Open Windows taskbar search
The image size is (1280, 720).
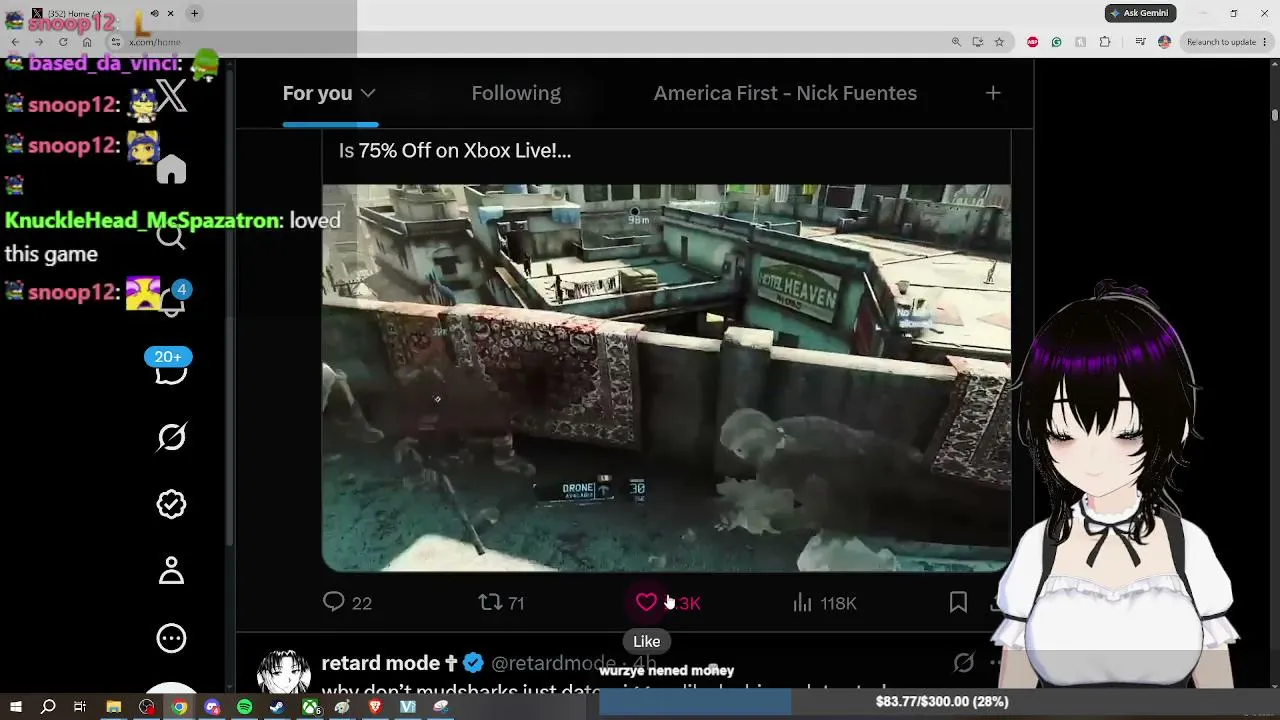(48, 707)
